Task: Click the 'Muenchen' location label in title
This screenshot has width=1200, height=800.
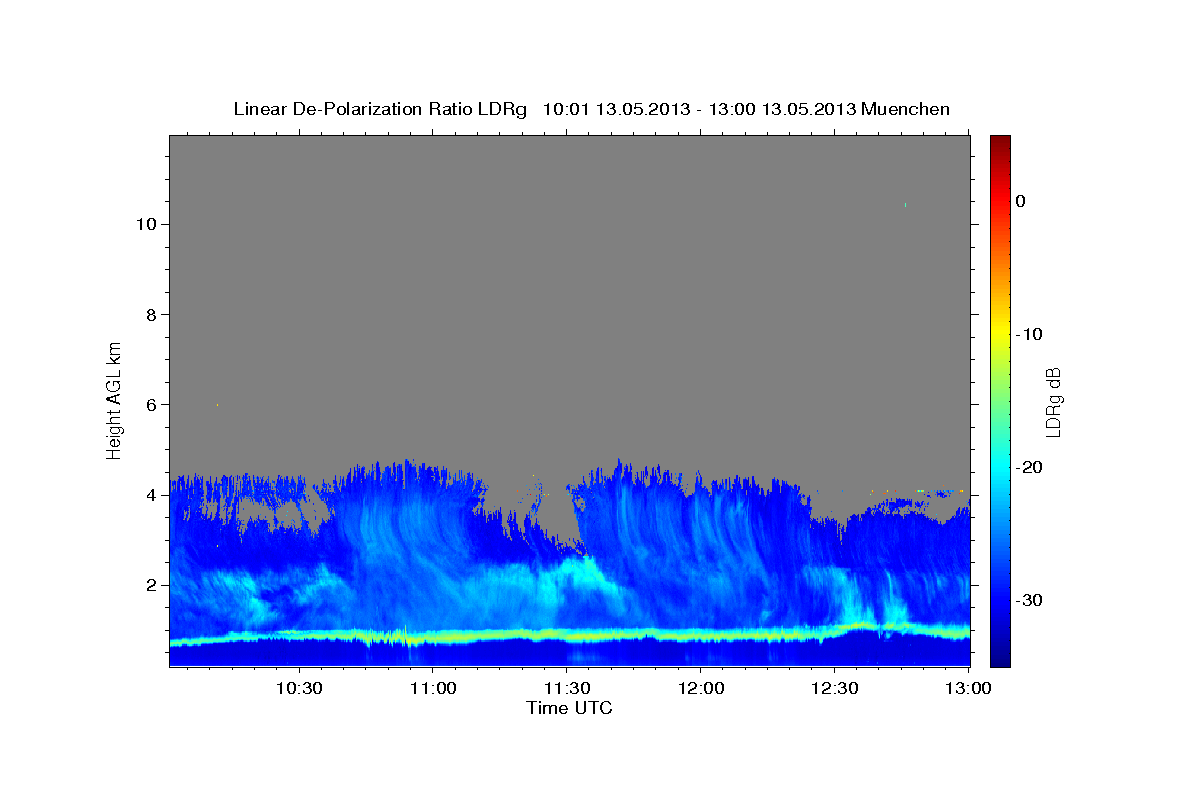Action: coord(907,109)
